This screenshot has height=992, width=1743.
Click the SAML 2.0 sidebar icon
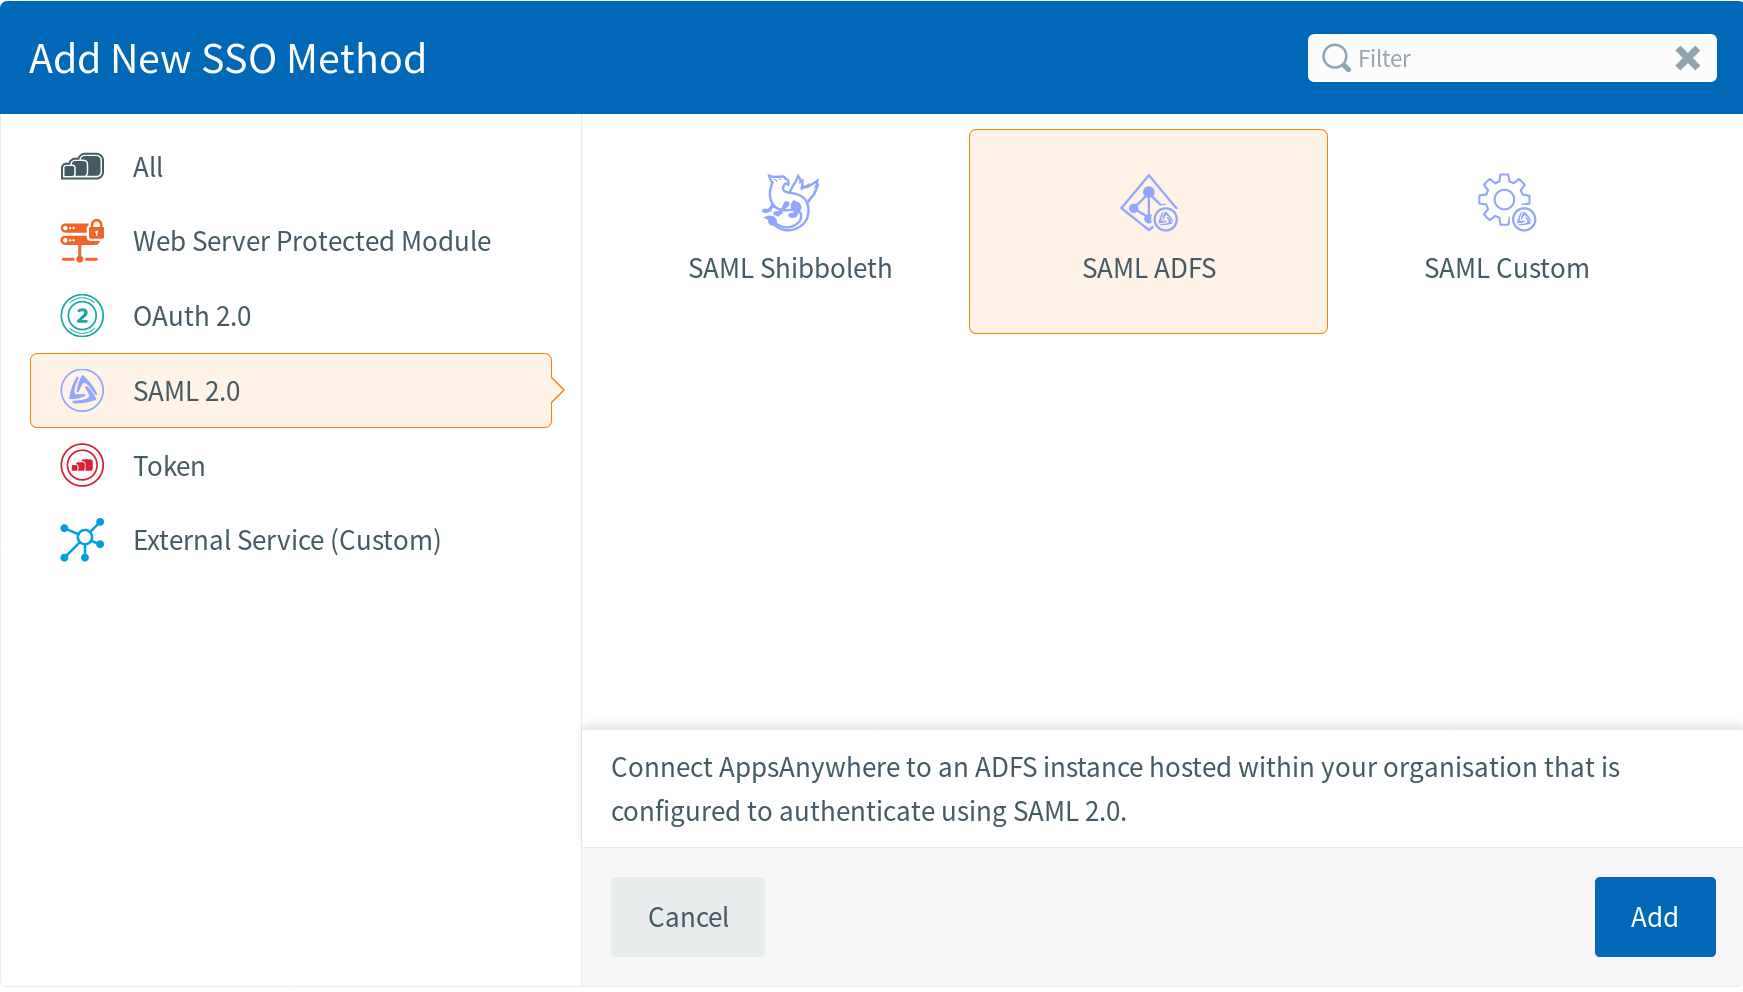(82, 391)
